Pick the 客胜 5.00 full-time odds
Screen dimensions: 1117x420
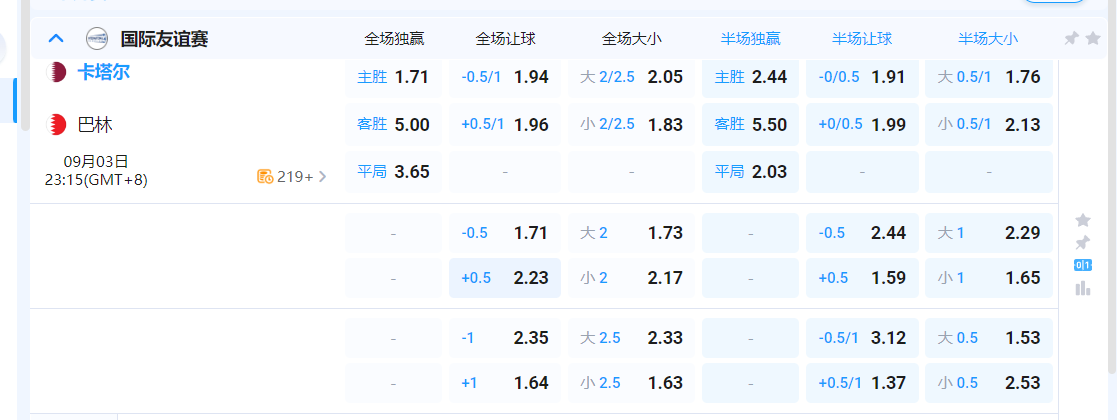(393, 125)
